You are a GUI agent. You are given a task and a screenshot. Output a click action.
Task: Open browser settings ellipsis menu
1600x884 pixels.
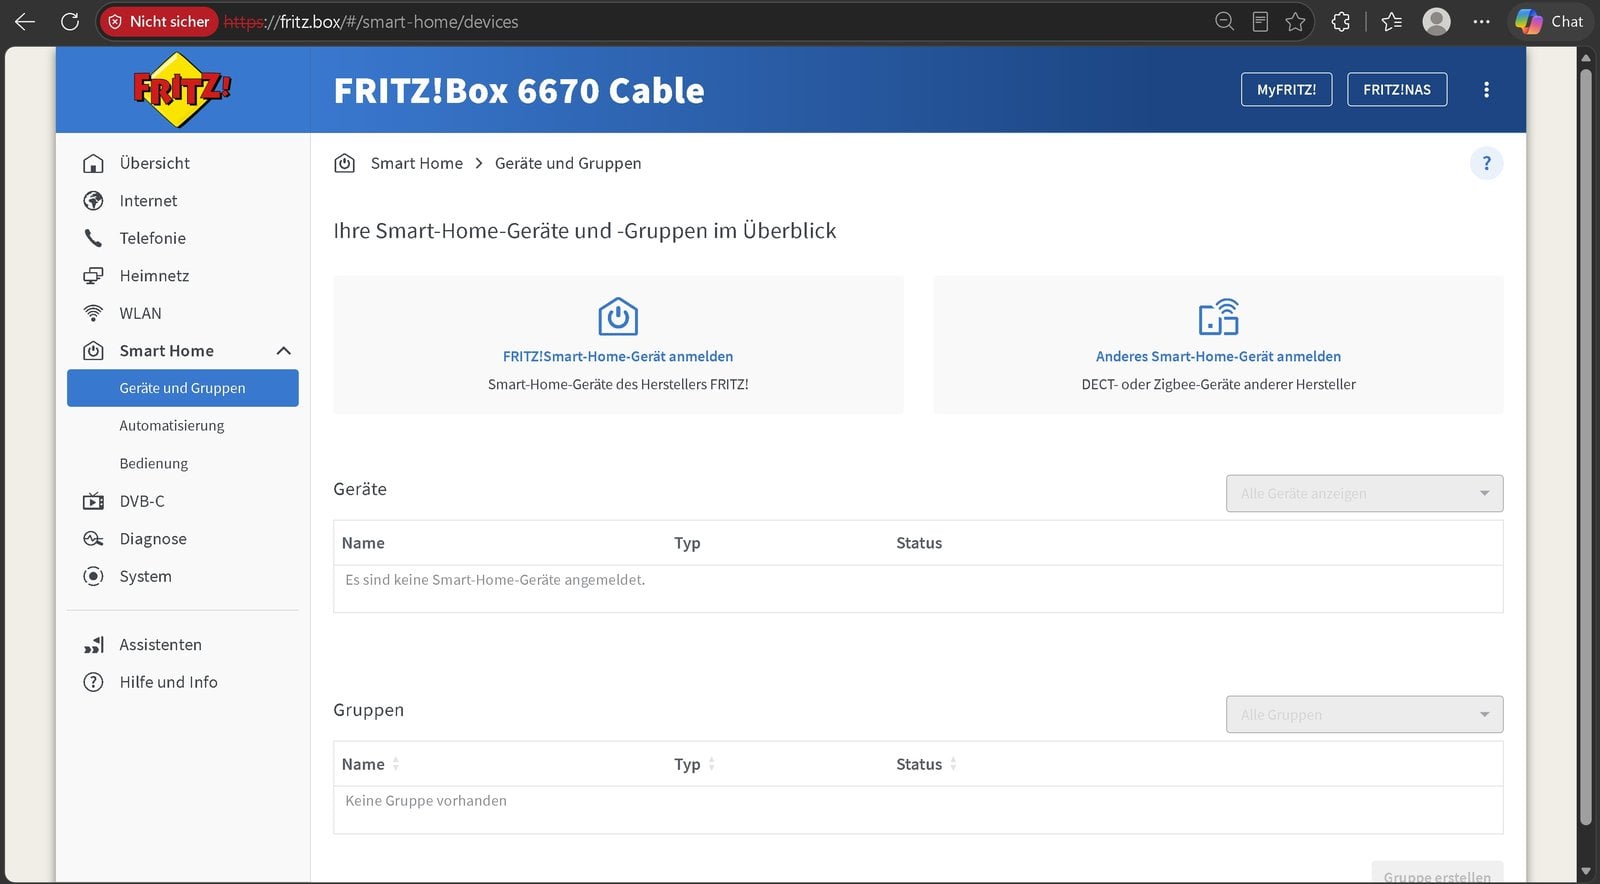(x=1482, y=21)
